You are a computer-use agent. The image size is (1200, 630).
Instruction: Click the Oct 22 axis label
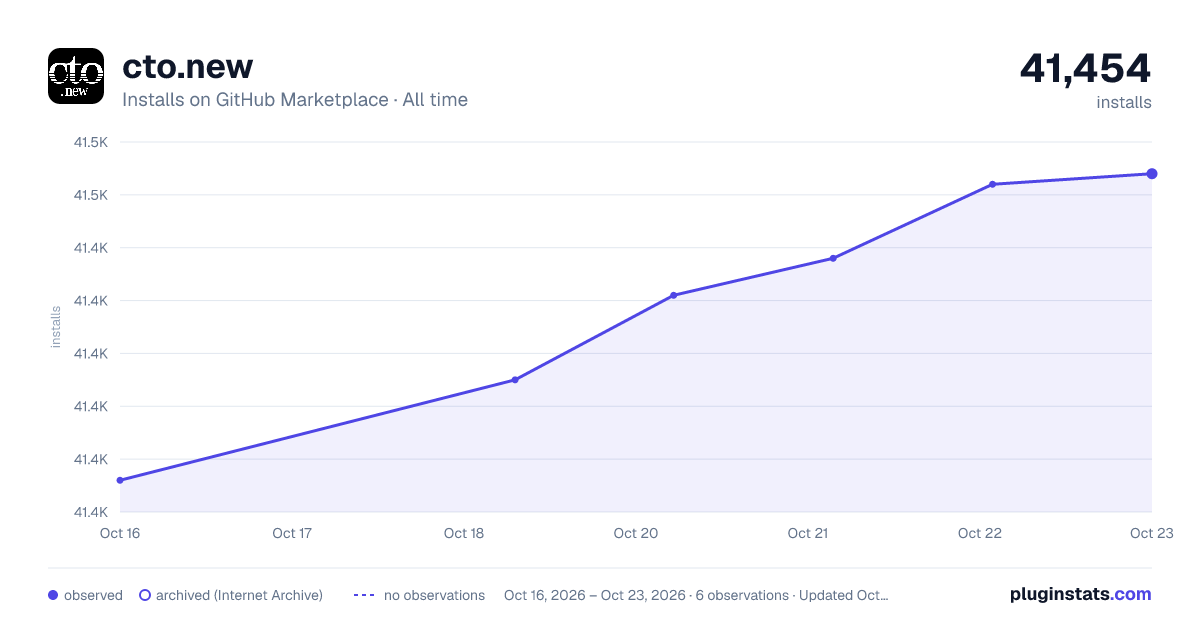click(979, 533)
